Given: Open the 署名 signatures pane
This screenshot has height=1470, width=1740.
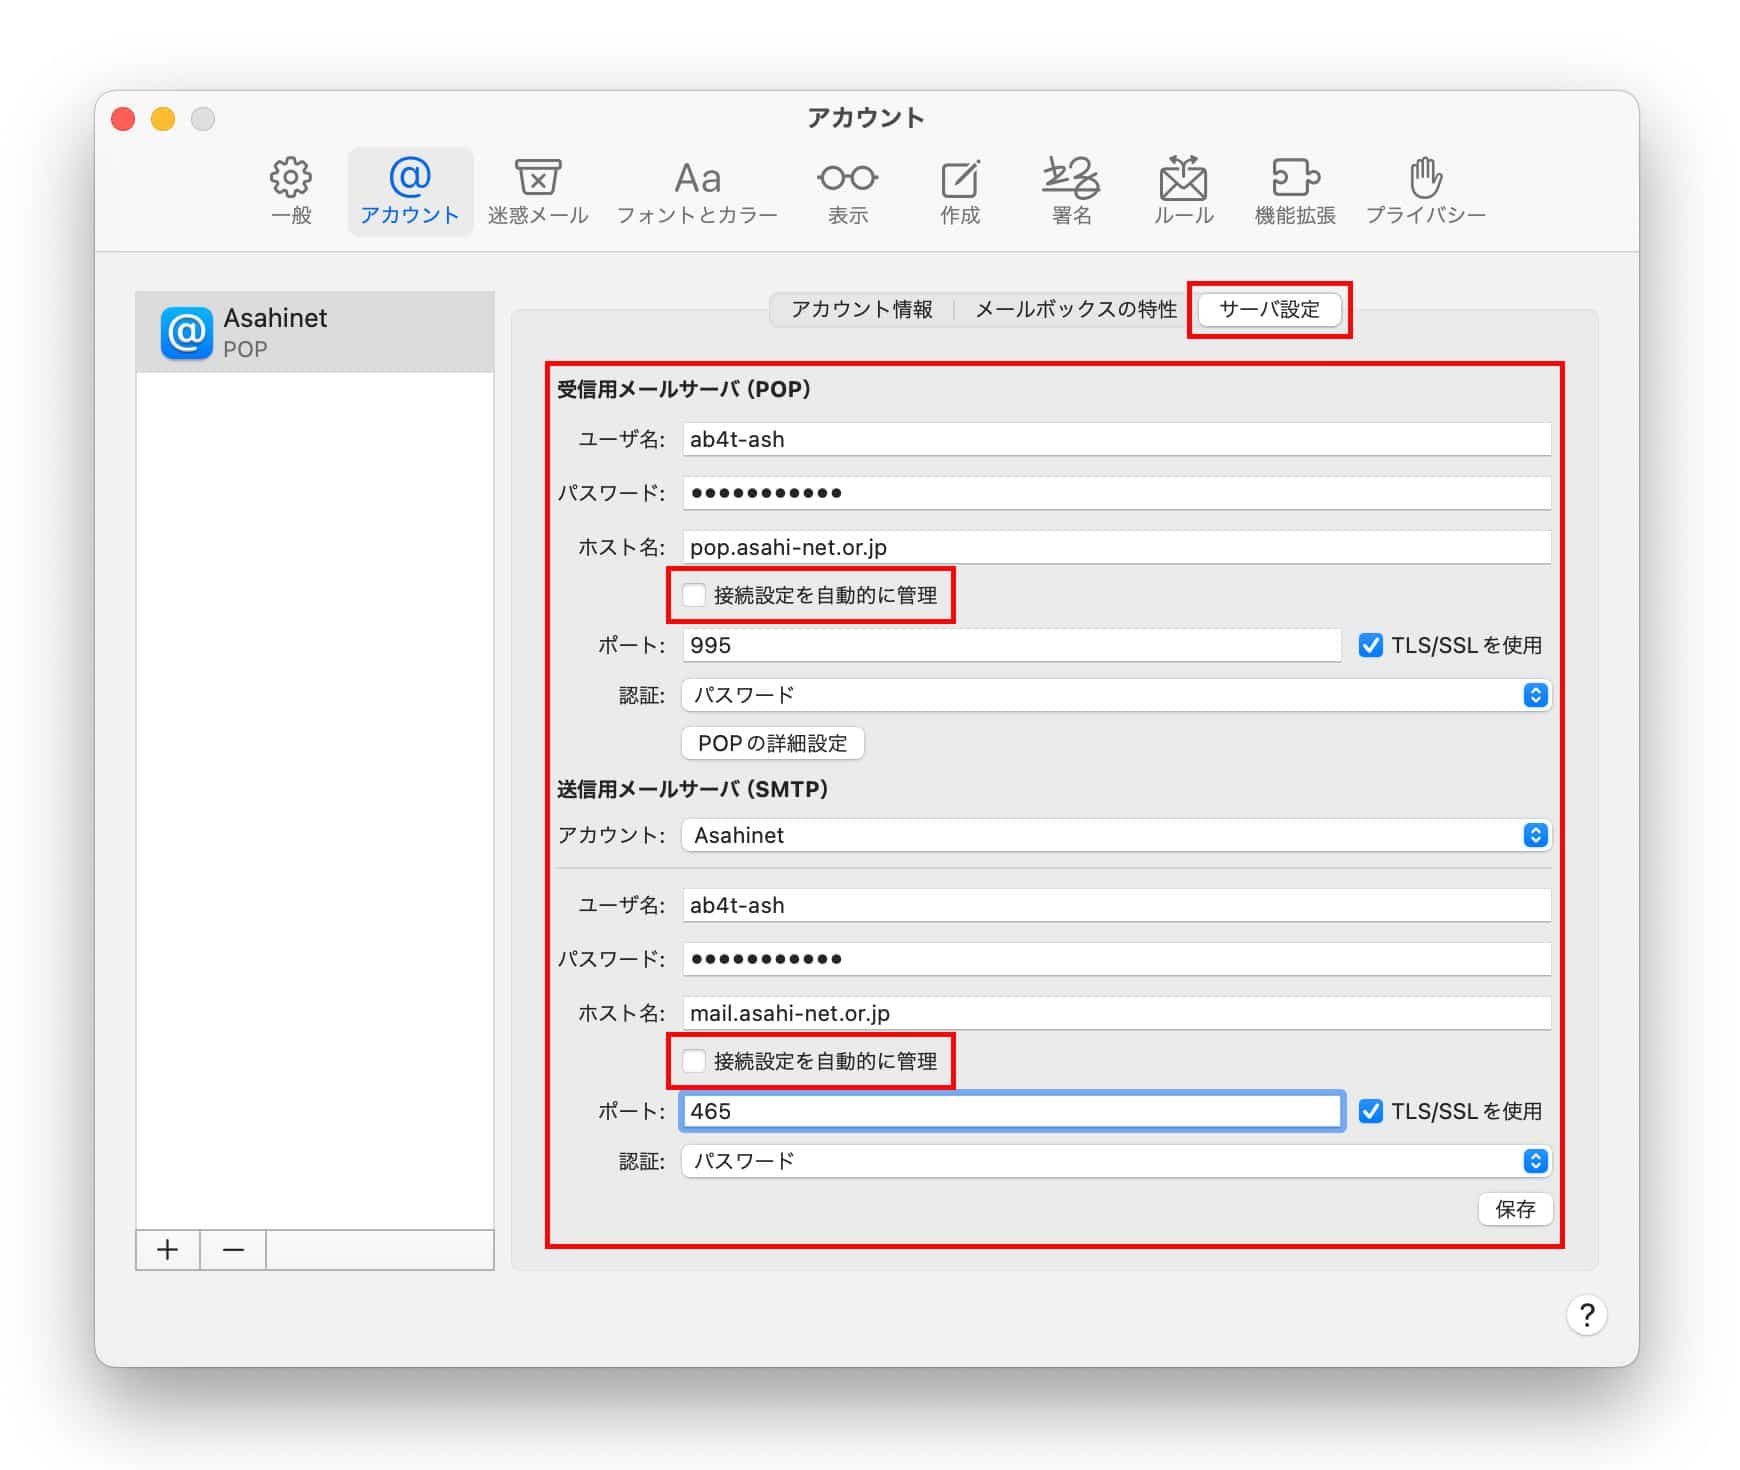Looking at the screenshot, I should click(x=1071, y=191).
